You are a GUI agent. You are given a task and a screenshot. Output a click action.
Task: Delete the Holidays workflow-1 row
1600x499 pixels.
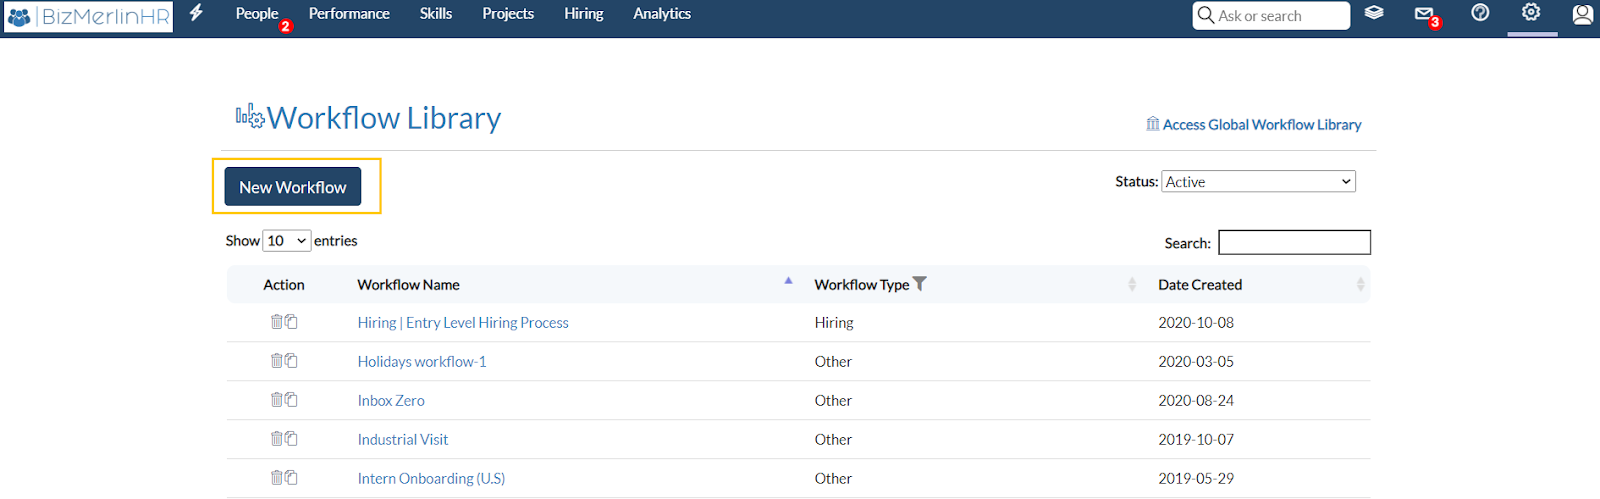click(x=277, y=361)
